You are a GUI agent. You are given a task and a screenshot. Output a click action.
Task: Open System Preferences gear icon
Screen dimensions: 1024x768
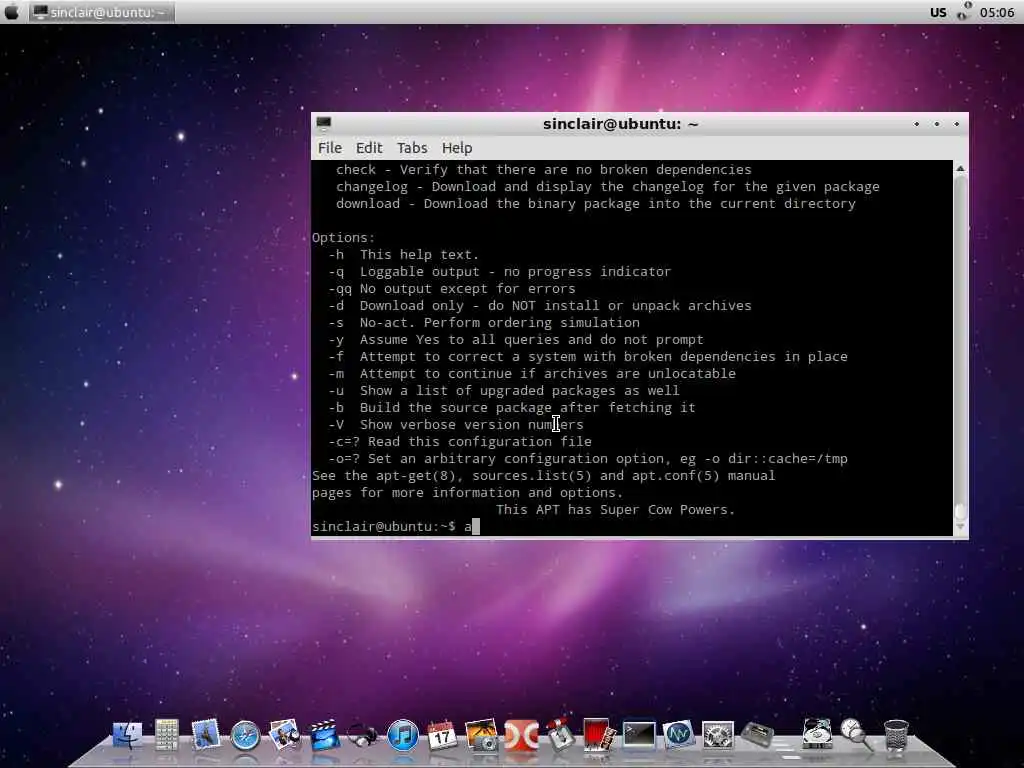click(718, 735)
